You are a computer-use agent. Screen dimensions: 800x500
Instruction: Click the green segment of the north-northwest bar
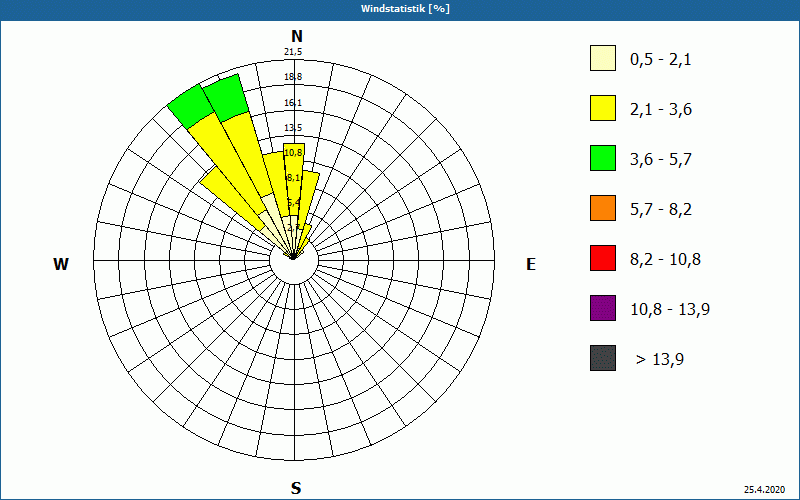[226, 97]
